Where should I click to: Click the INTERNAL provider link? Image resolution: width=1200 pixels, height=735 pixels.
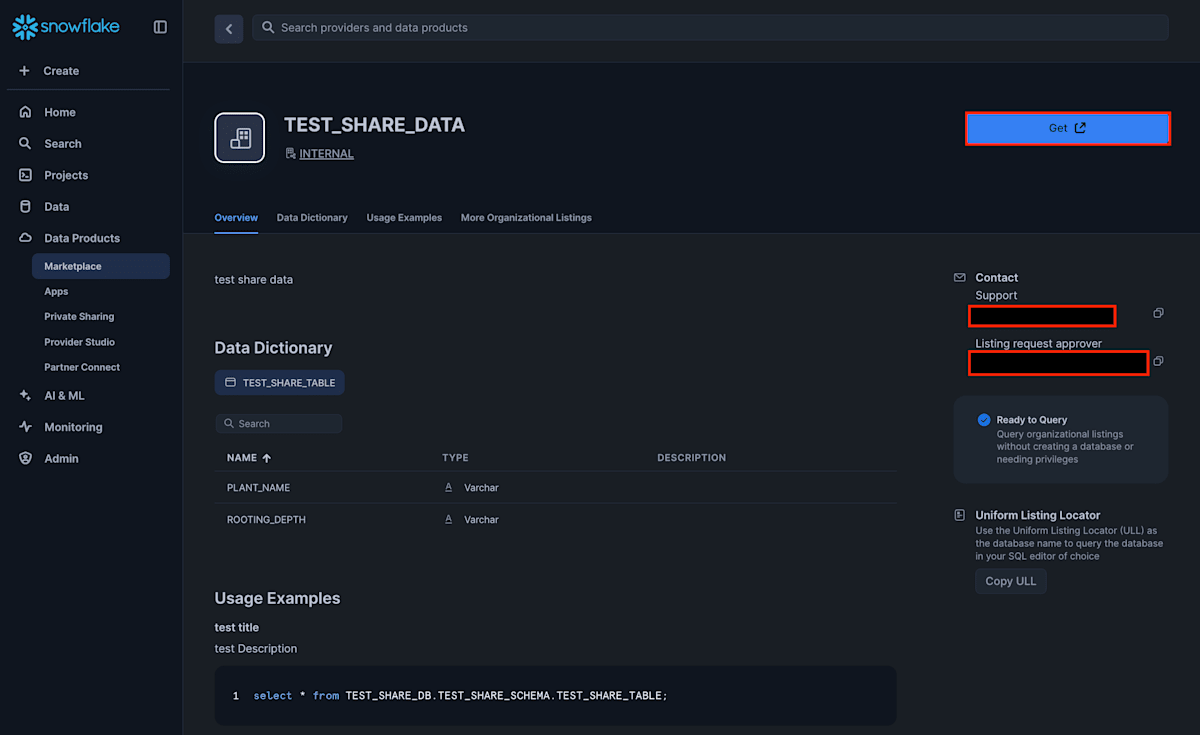click(326, 154)
